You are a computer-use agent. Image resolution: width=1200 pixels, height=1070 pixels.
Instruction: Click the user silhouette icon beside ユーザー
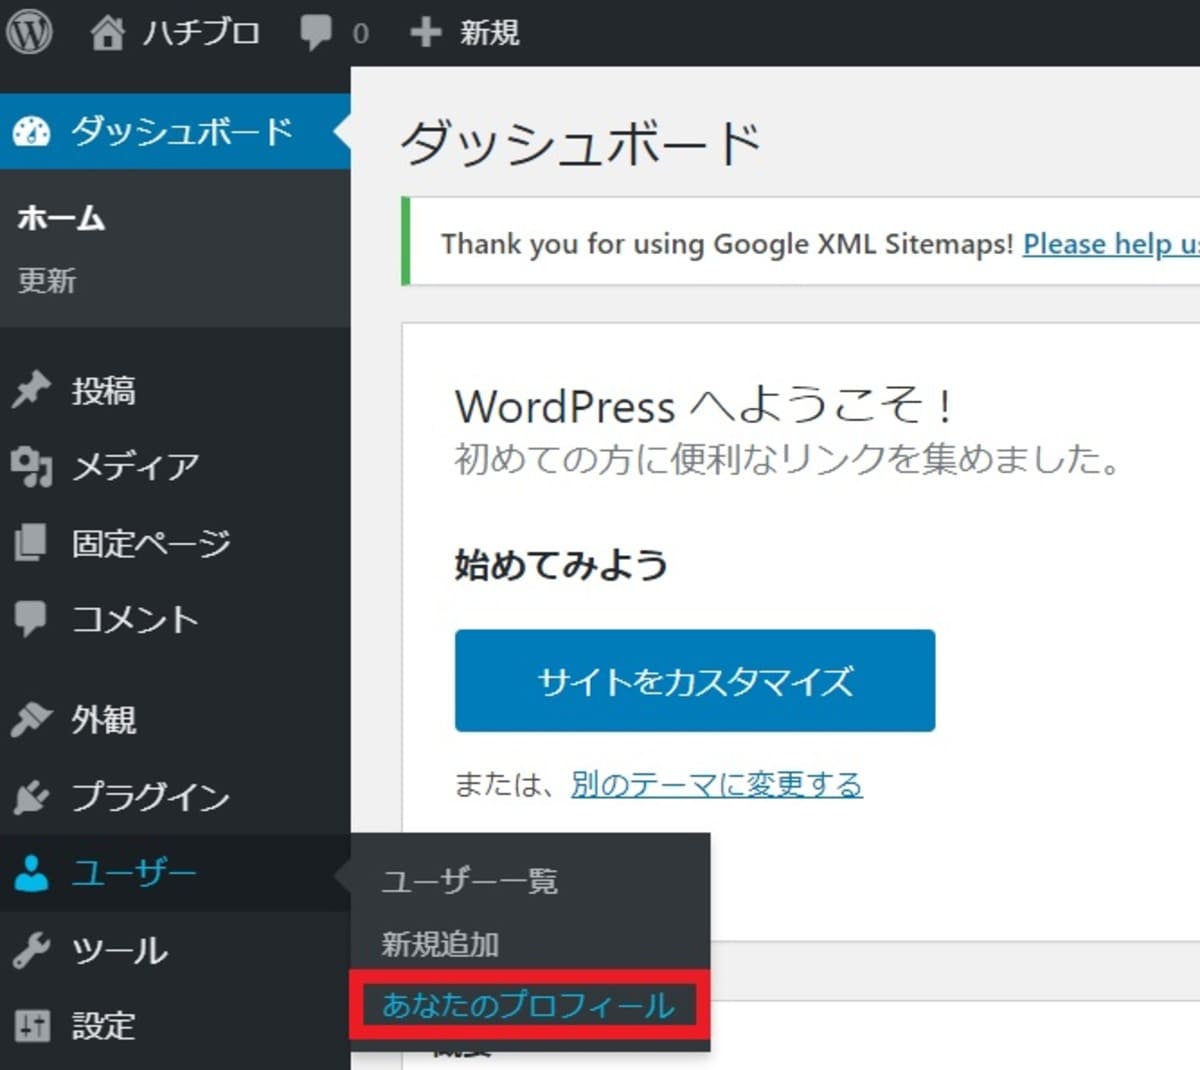[x=31, y=873]
